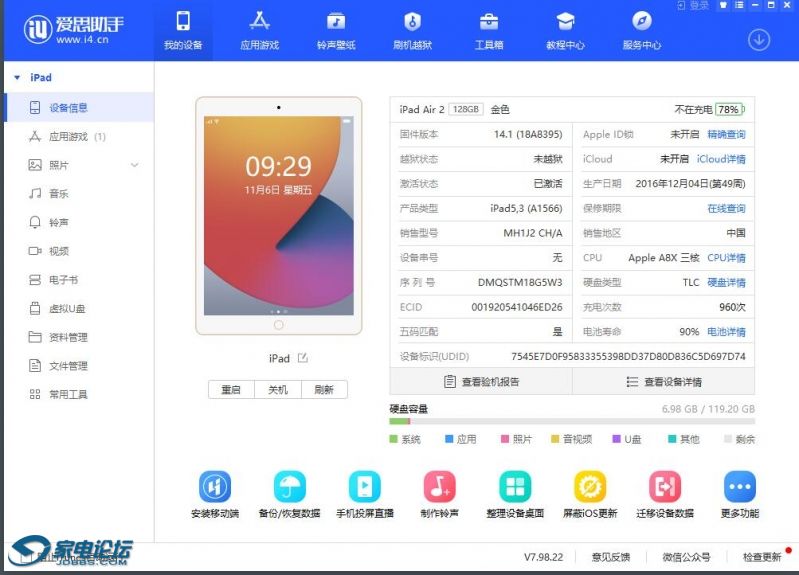Open CPU详情 link
Viewport: 799px width, 575px height.
point(726,258)
